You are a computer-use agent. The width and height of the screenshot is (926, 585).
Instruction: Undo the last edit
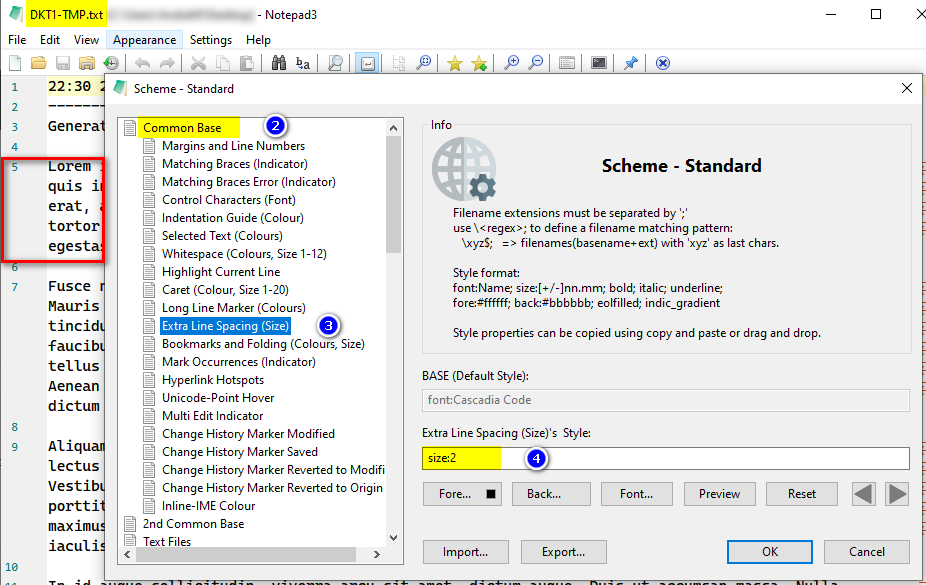coord(143,62)
